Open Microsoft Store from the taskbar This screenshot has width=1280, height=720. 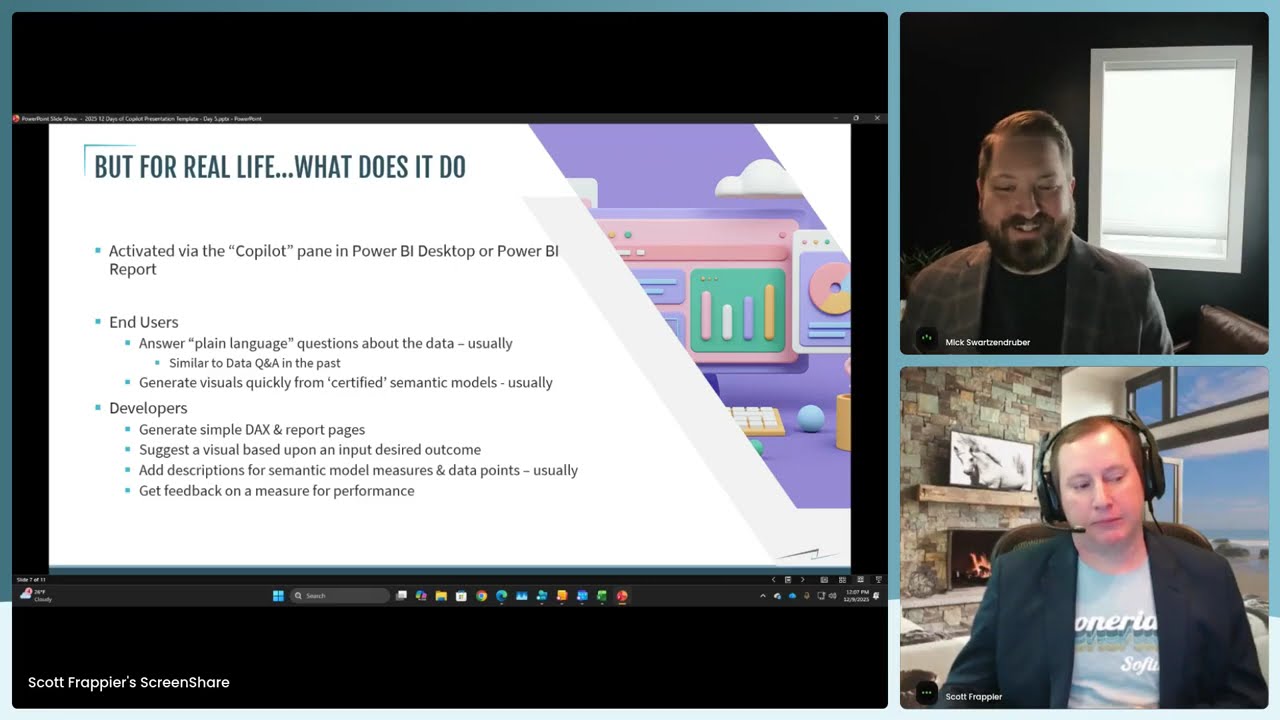click(x=461, y=596)
